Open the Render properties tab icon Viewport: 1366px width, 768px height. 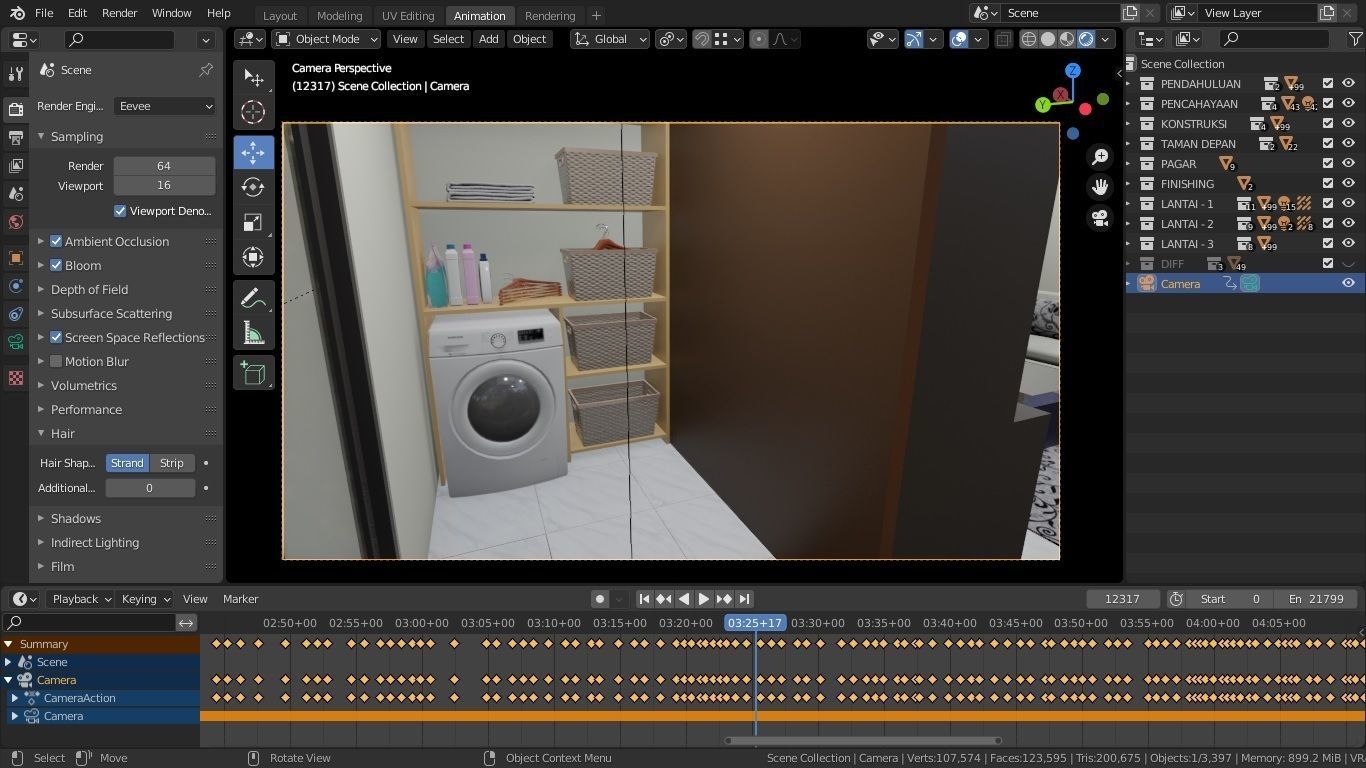pos(15,109)
